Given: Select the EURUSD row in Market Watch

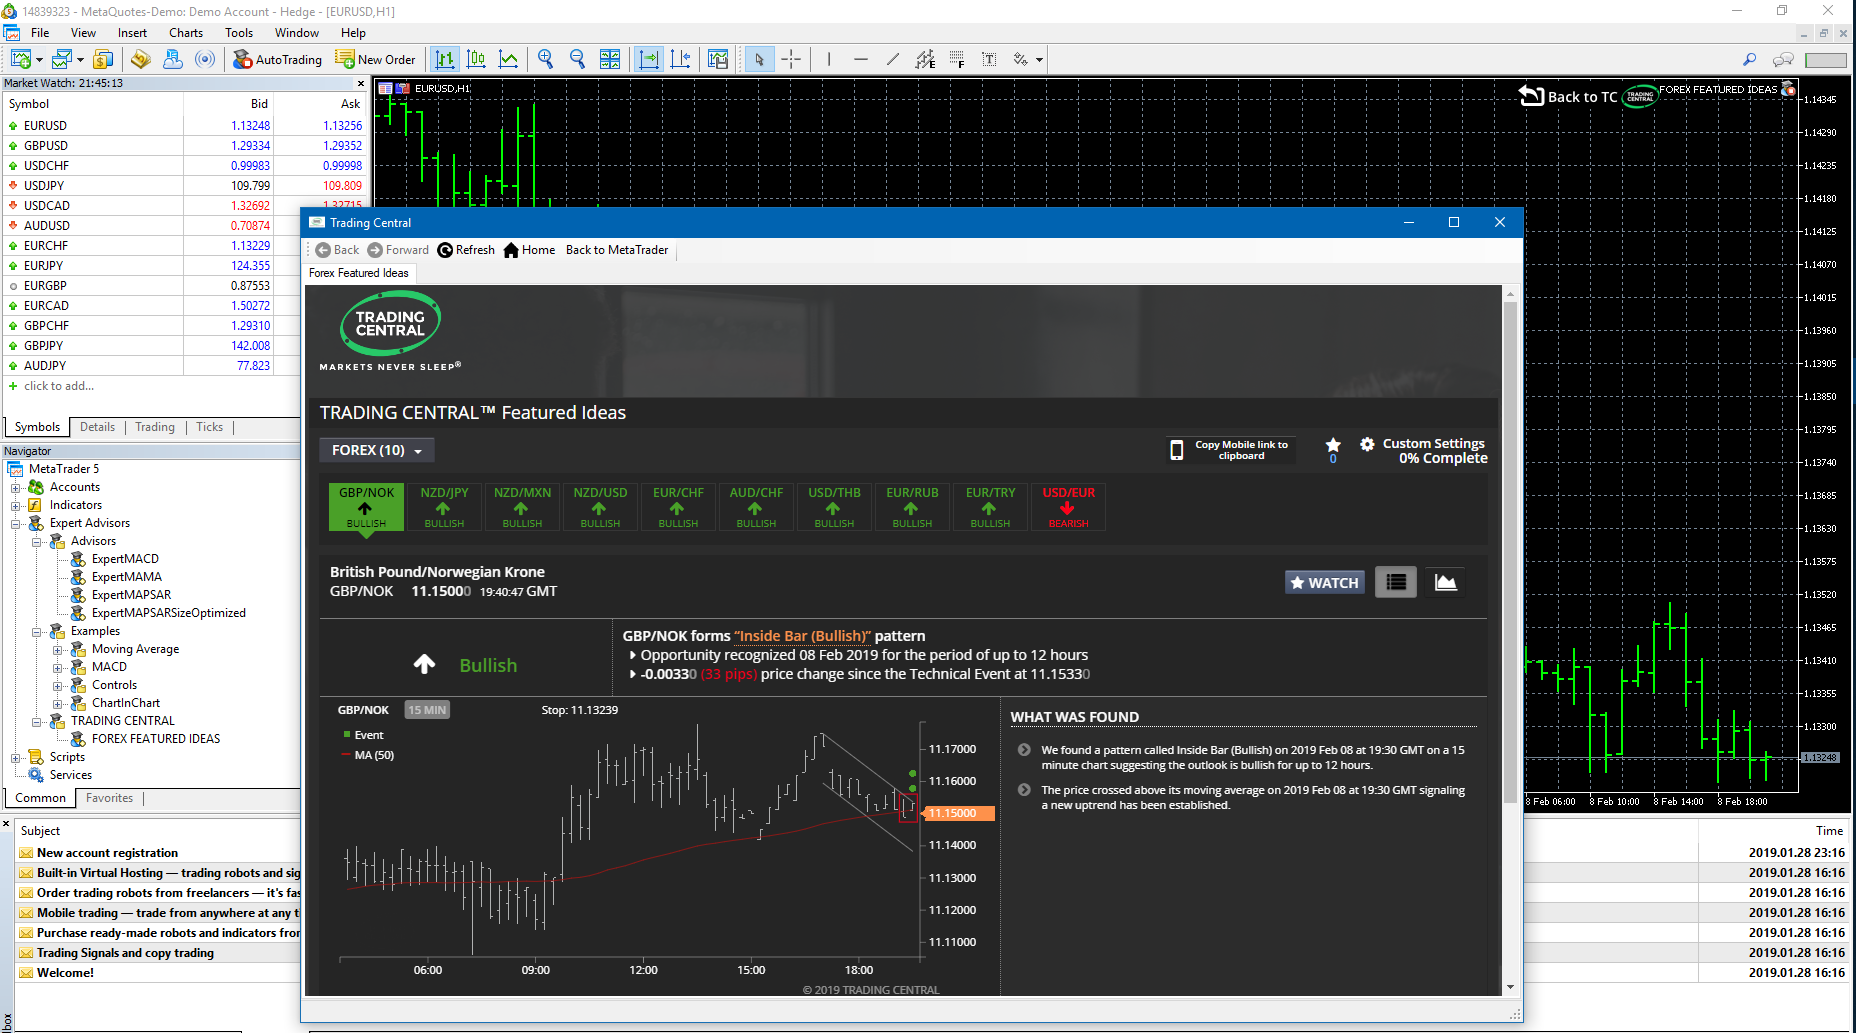Looking at the screenshot, I should click(x=185, y=126).
